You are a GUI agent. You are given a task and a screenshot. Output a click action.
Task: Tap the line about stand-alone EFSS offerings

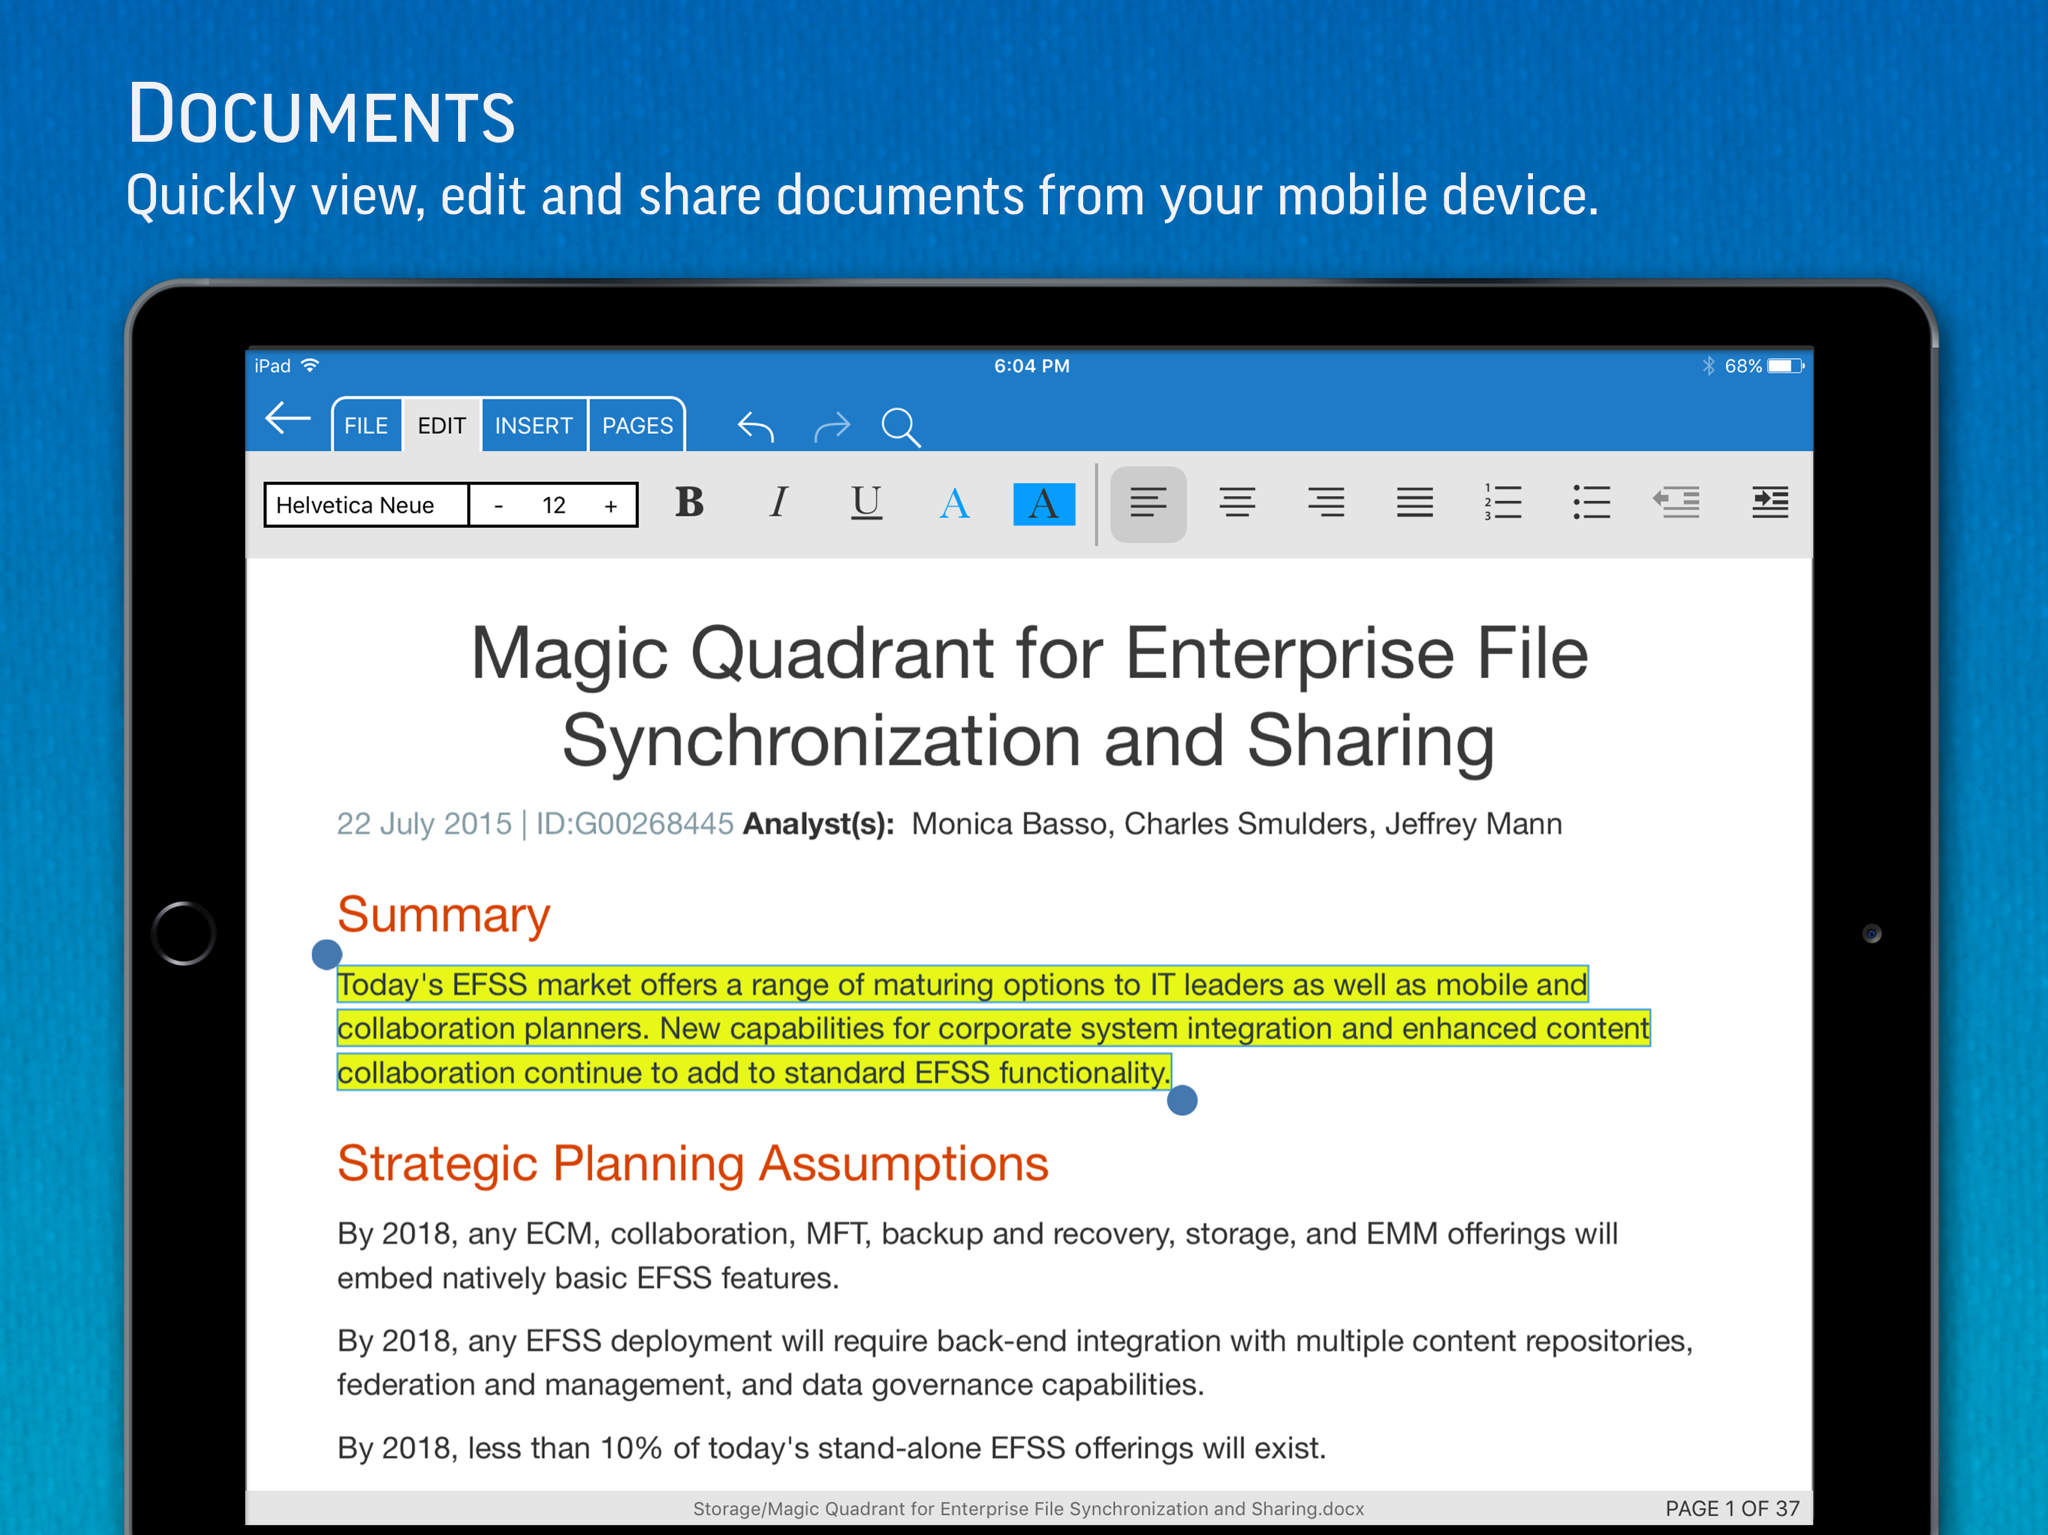click(x=832, y=1448)
